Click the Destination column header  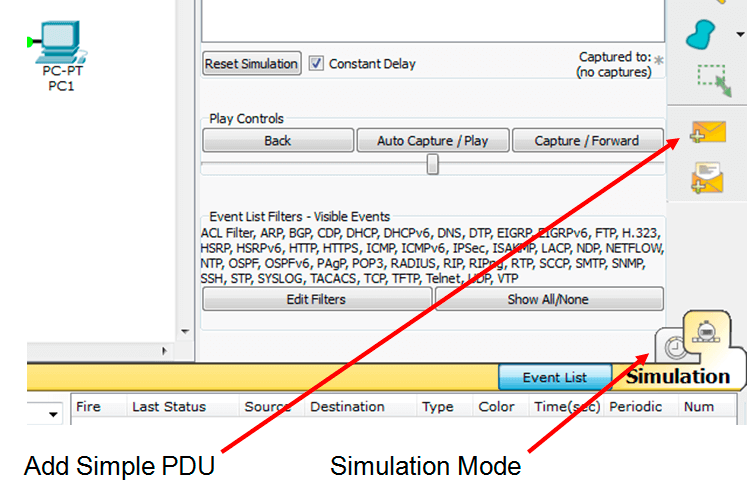coord(346,407)
